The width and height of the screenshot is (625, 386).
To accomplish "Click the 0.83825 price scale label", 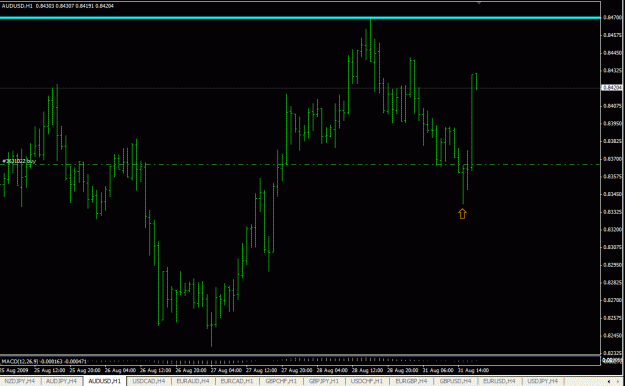I will tap(612, 141).
